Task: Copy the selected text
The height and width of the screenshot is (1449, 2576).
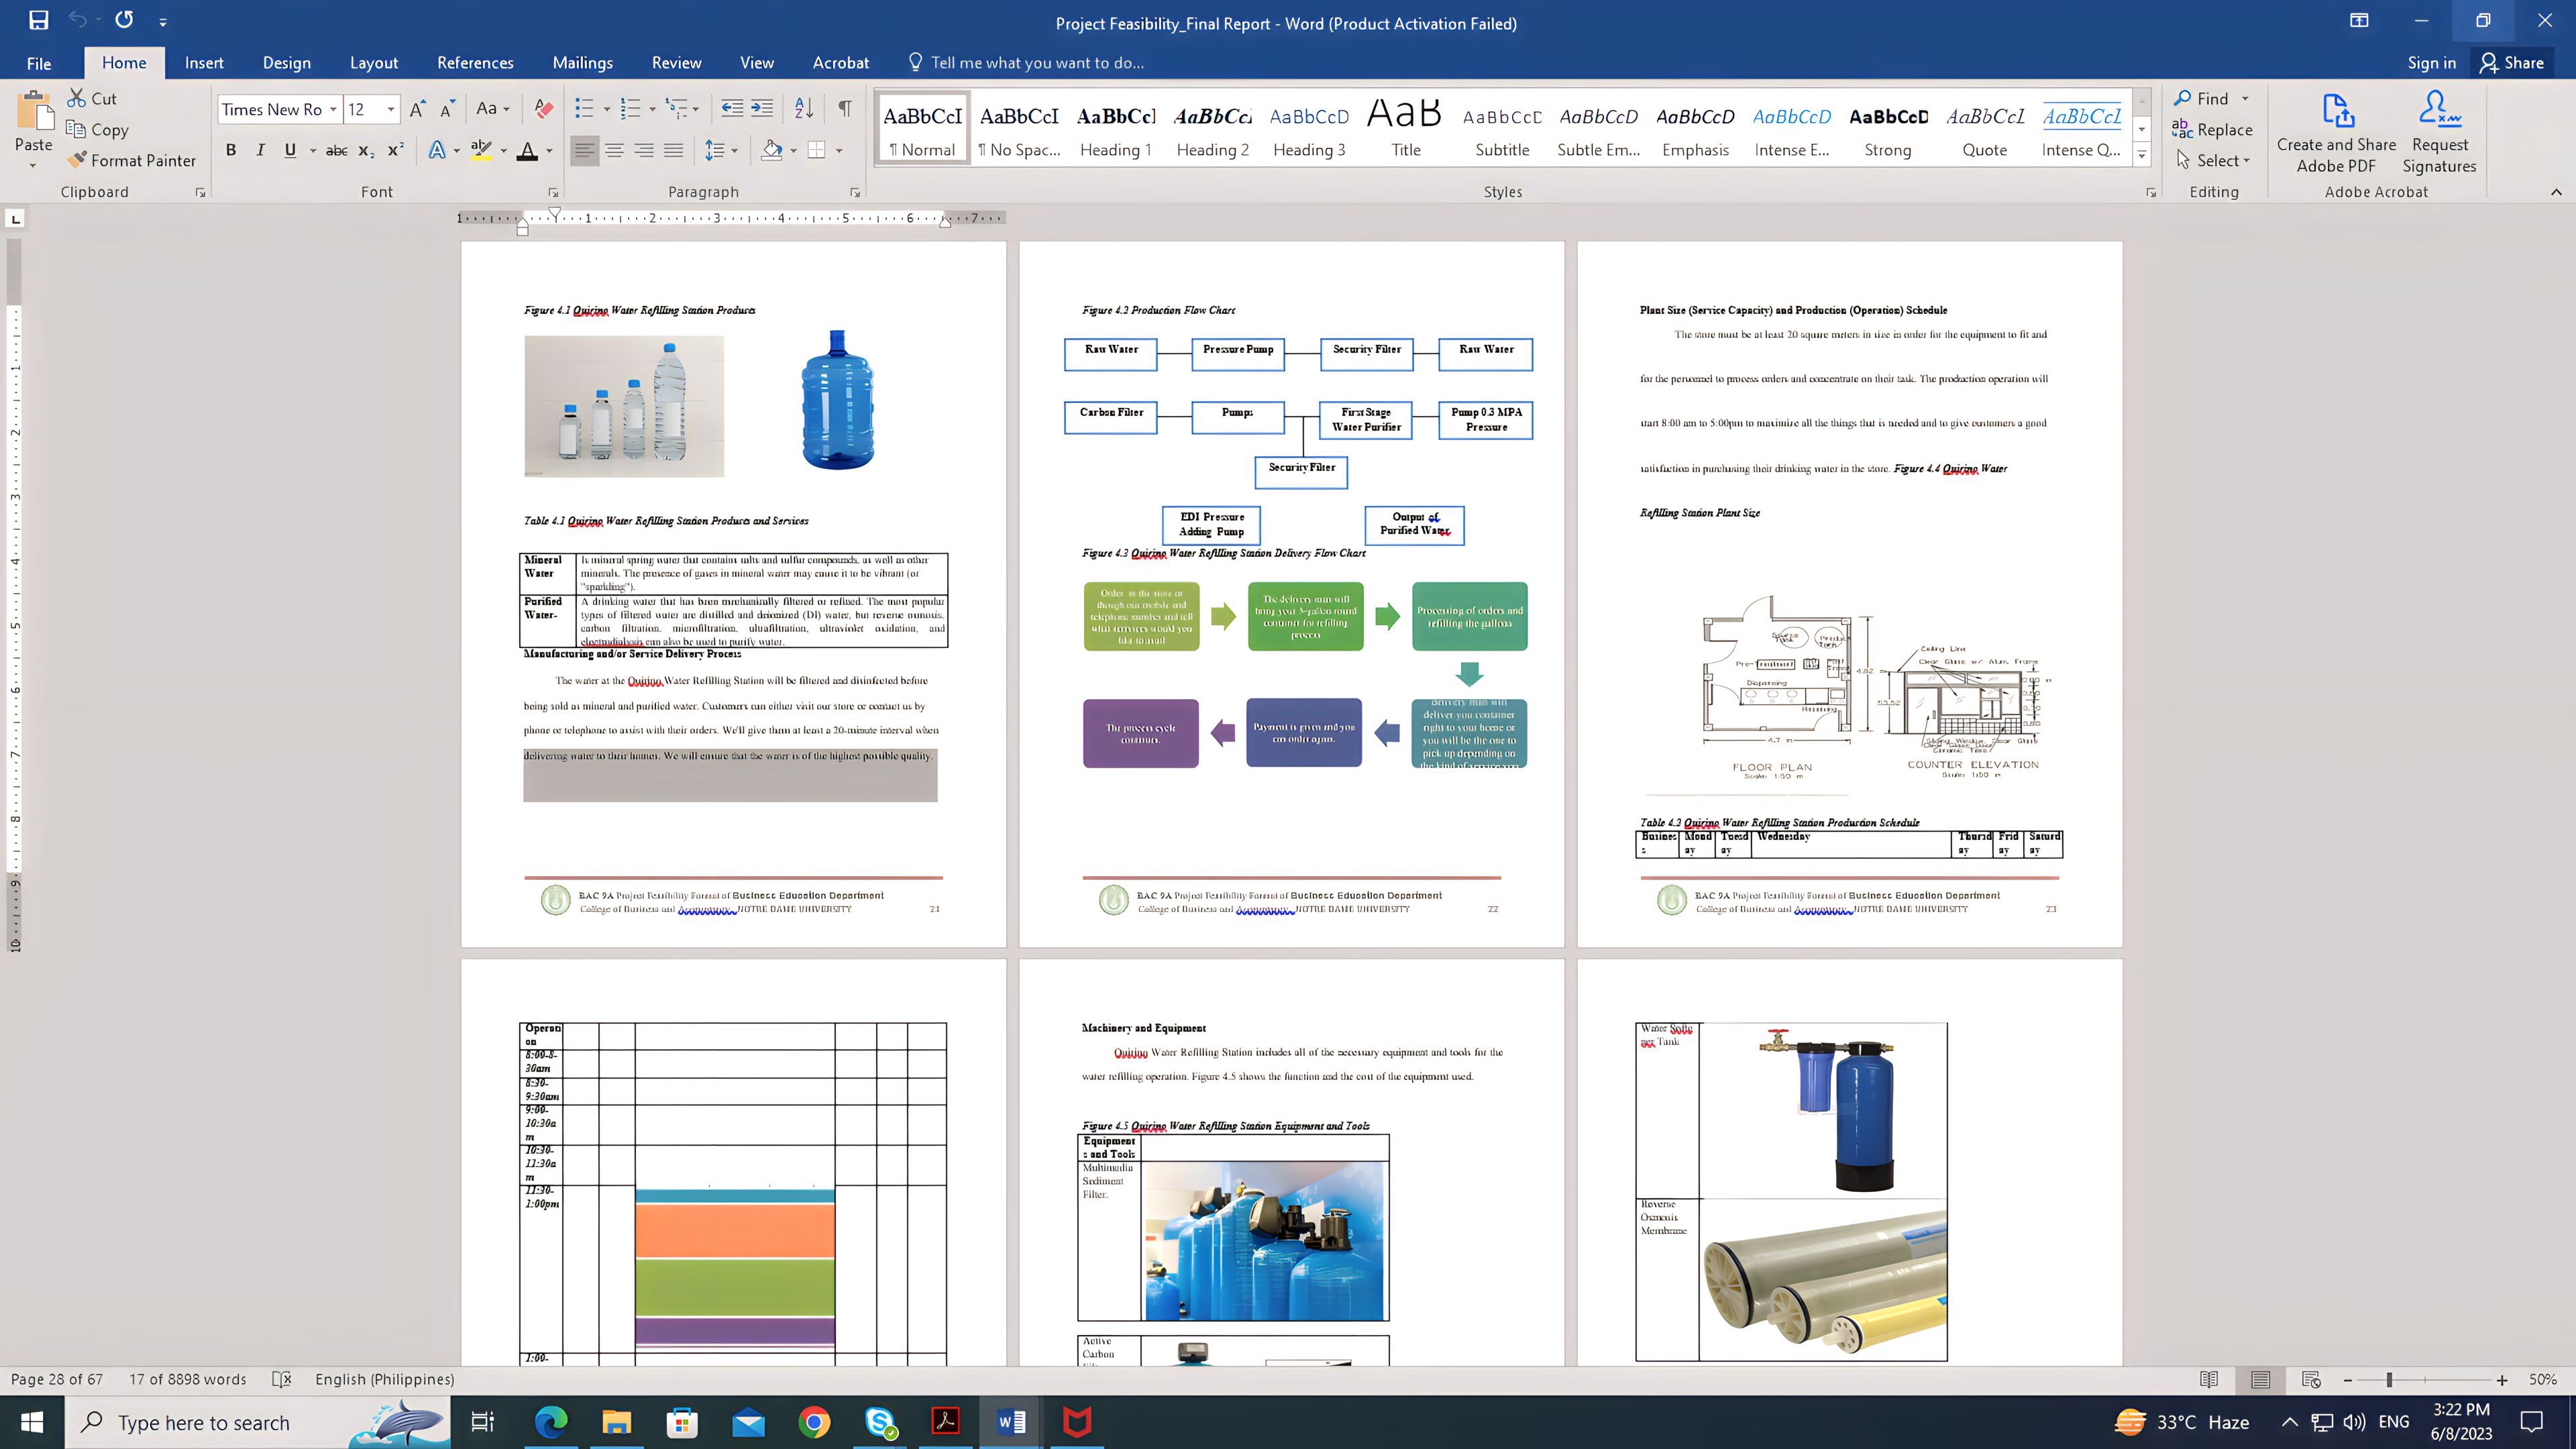Action: (97, 129)
